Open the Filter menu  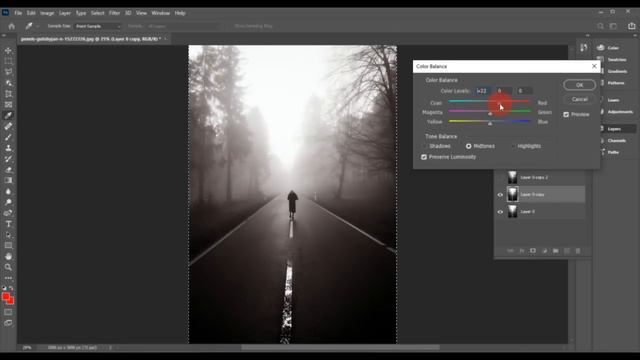[x=114, y=13]
